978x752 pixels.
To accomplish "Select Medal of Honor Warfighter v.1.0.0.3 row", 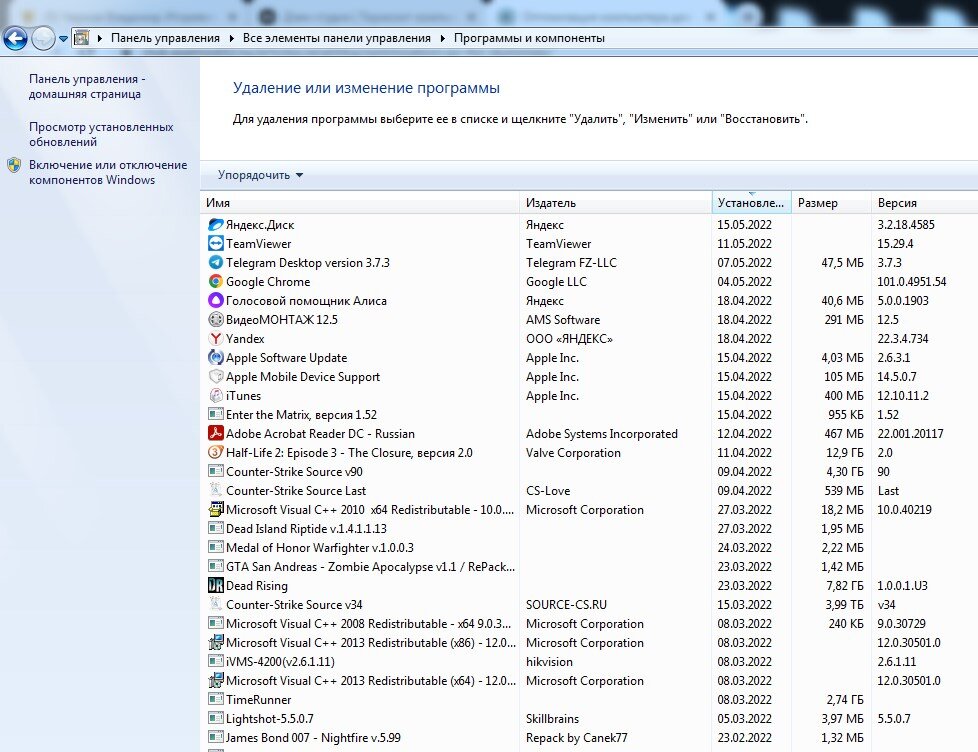I will (x=589, y=547).
